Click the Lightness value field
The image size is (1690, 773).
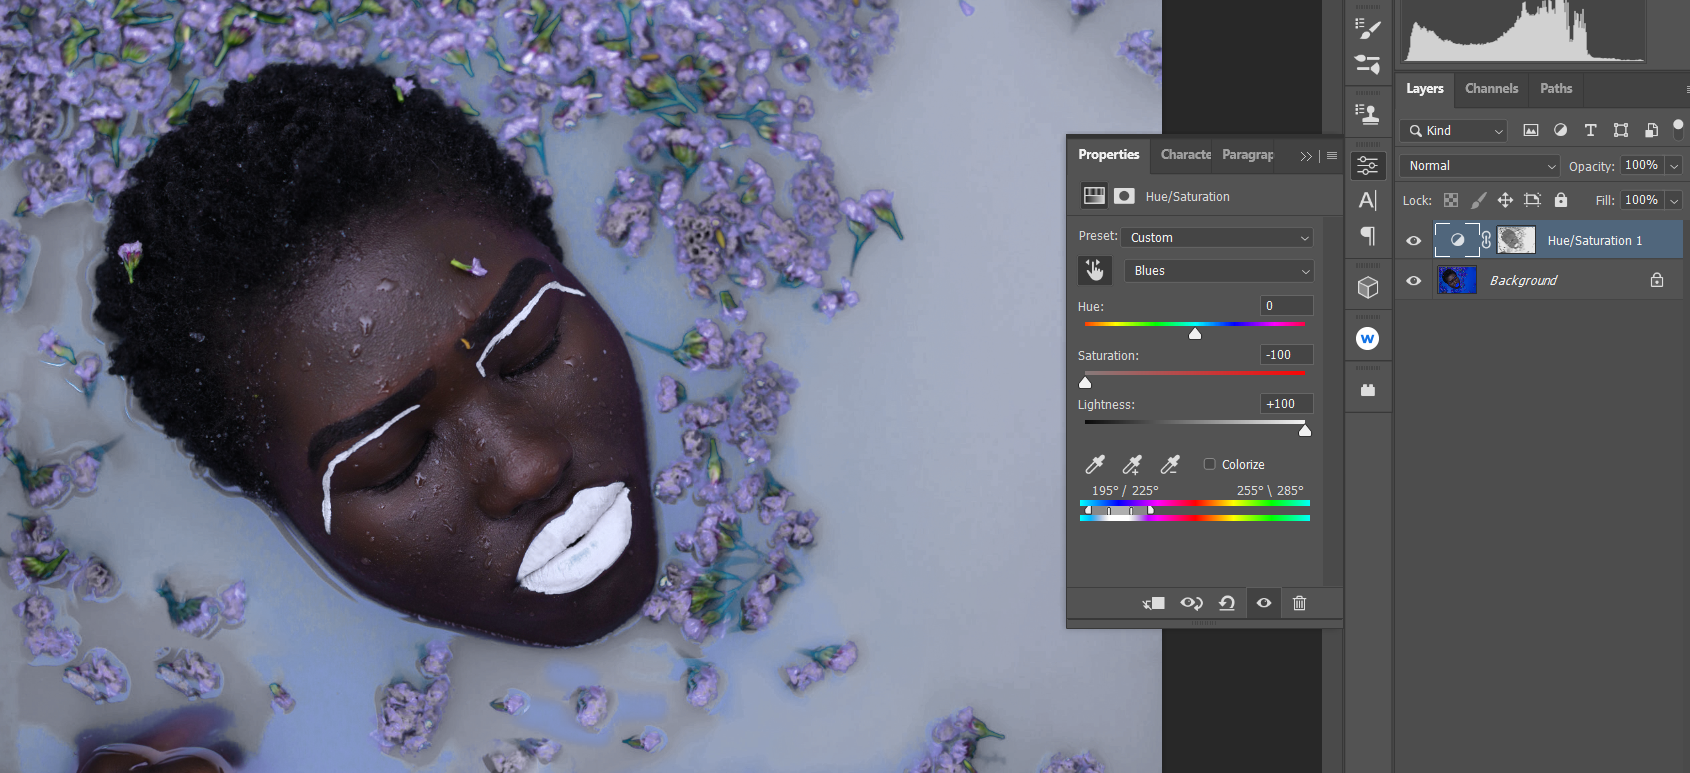[x=1286, y=404]
